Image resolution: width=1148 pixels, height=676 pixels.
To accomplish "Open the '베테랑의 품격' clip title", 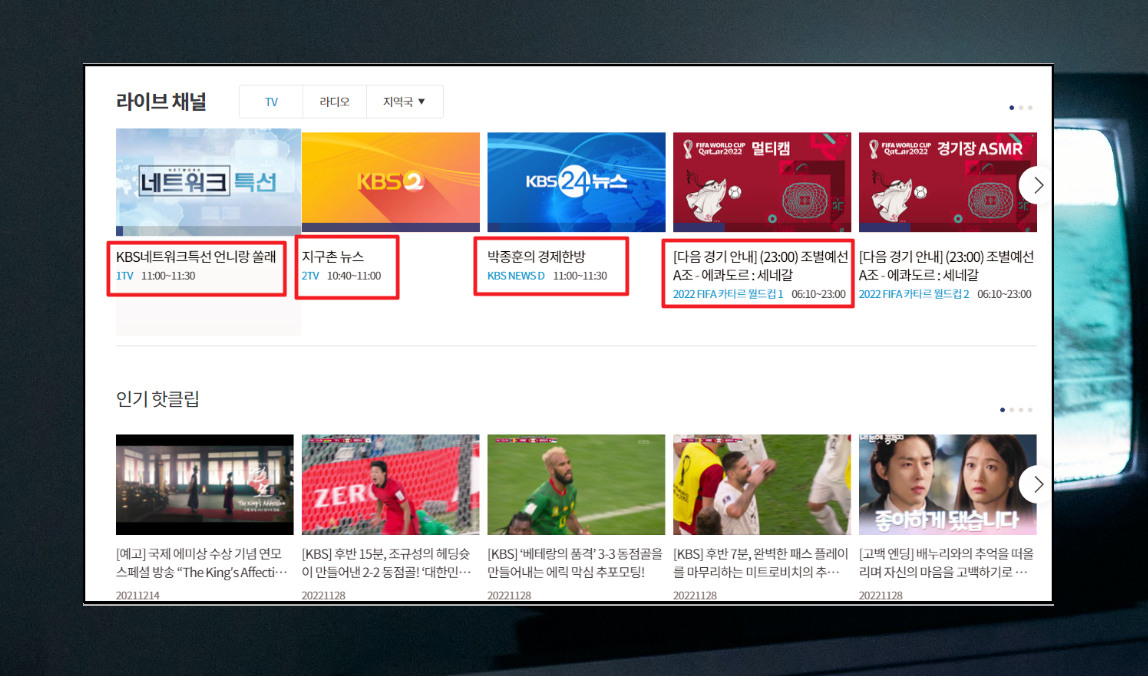I will [x=575, y=563].
